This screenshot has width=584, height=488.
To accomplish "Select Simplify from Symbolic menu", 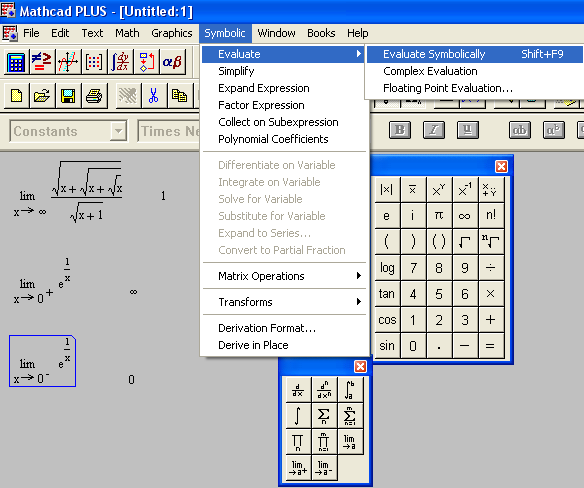I will click(284, 71).
